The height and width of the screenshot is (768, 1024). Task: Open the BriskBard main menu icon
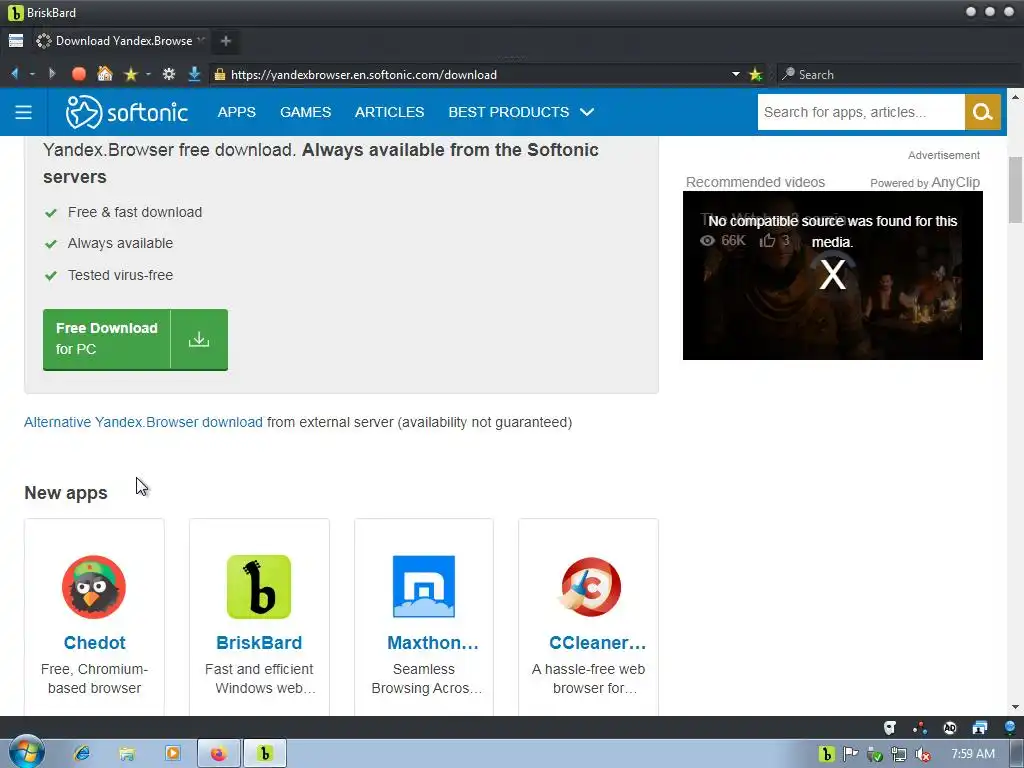click(16, 40)
